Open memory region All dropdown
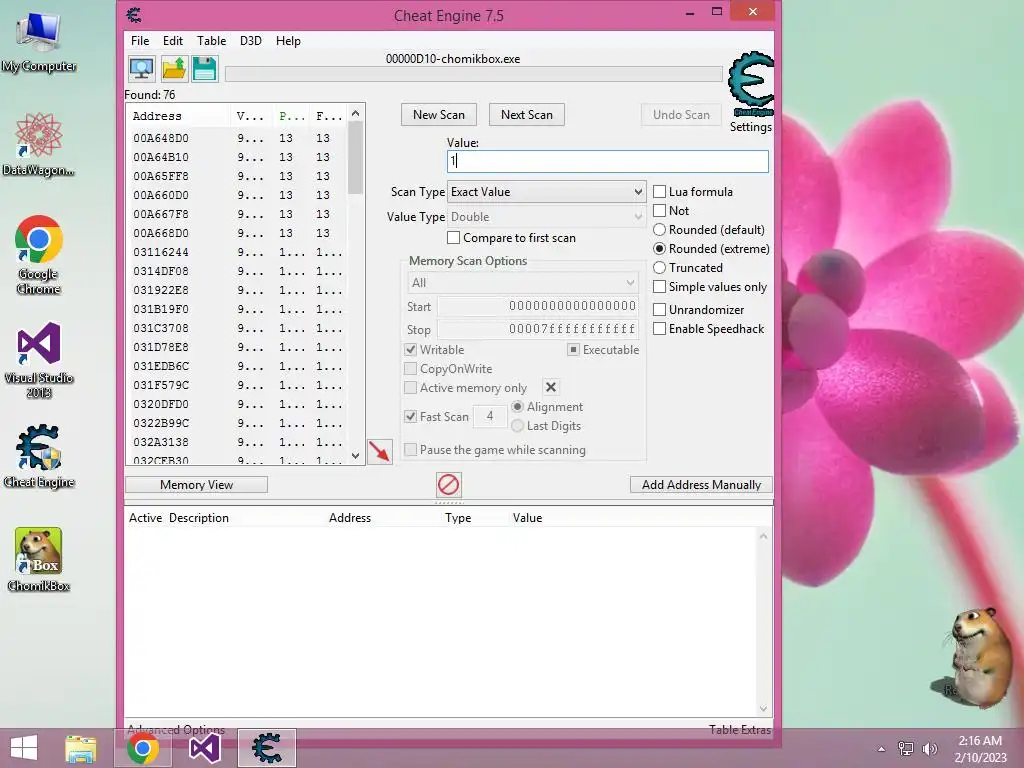 point(522,283)
